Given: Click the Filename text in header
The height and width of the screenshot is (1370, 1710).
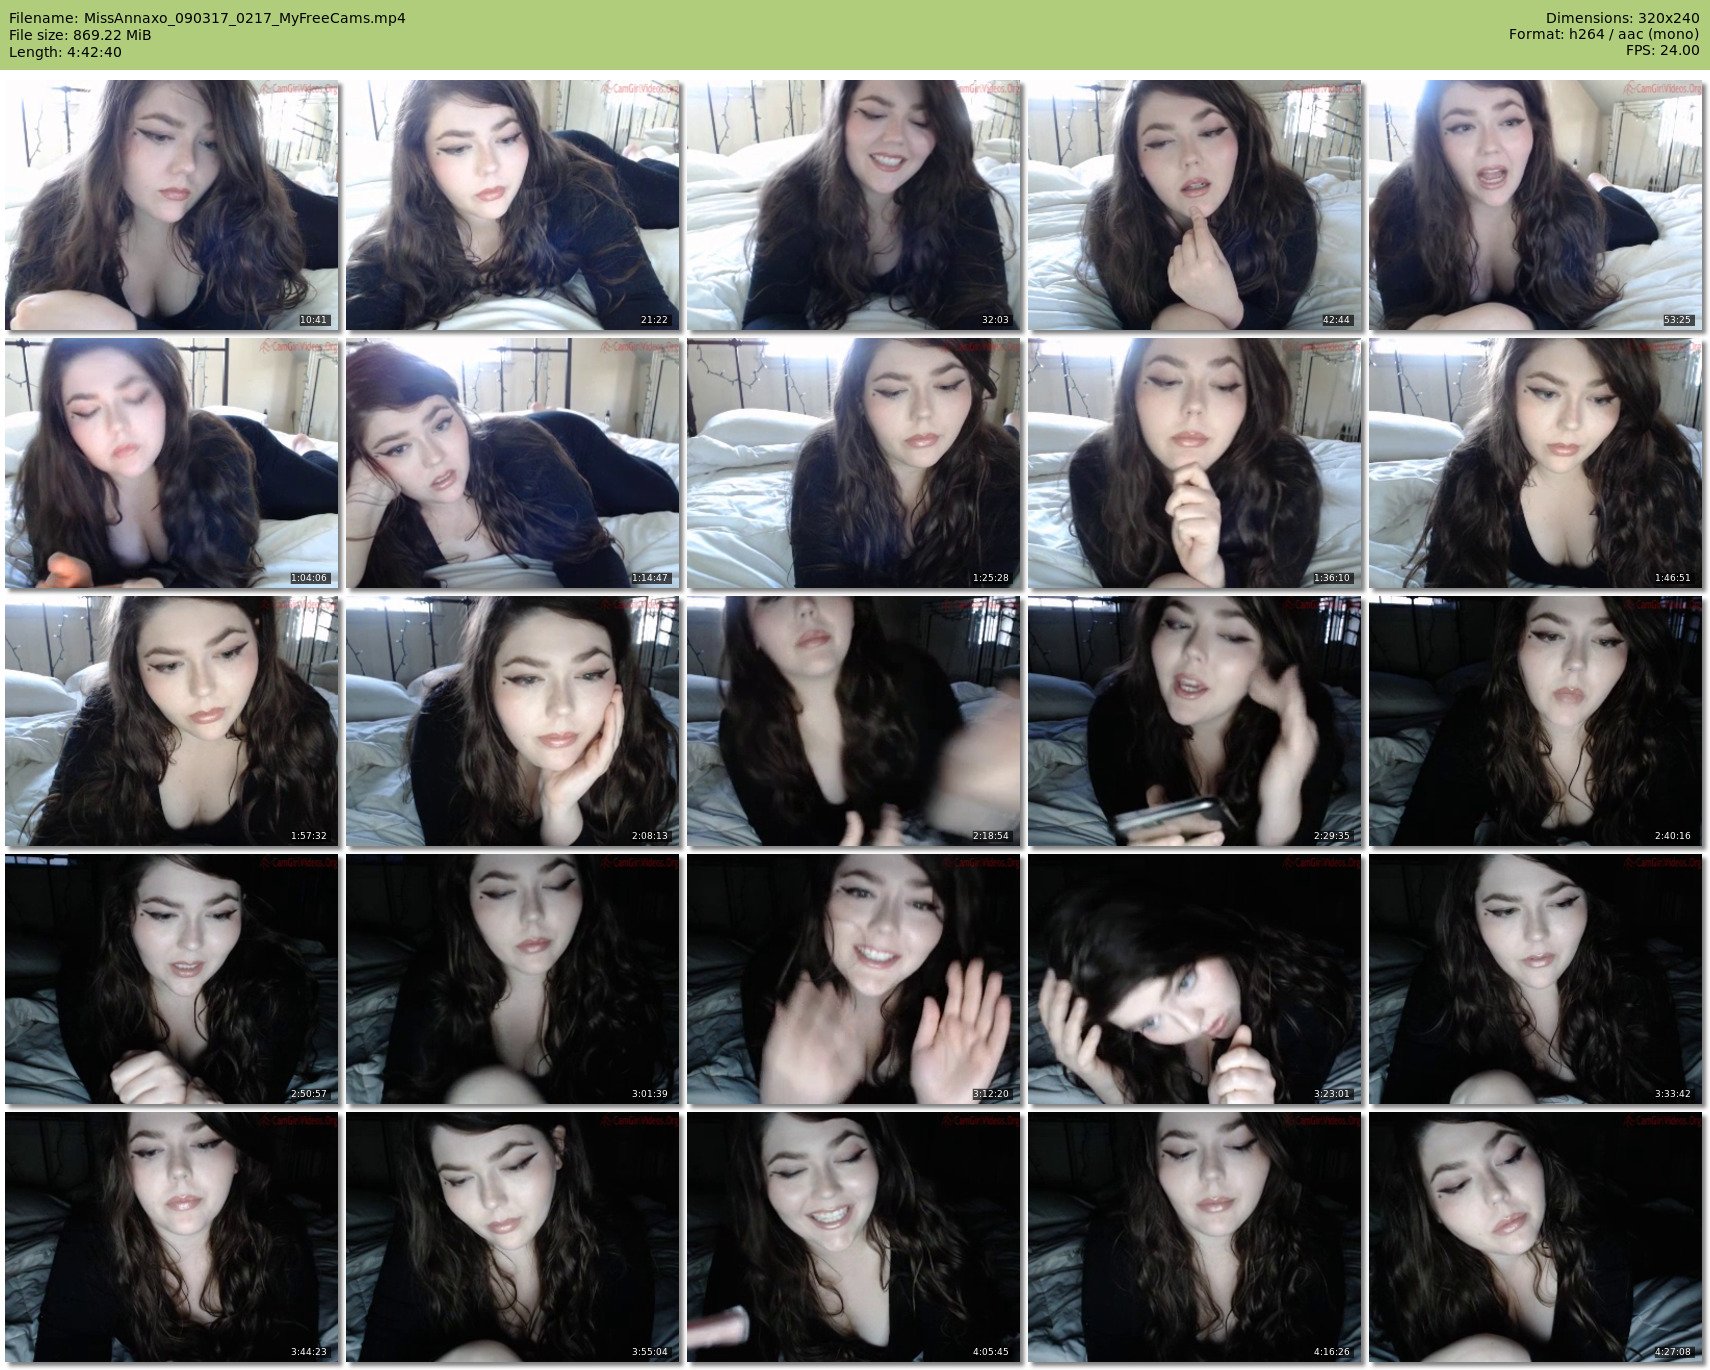Looking at the screenshot, I should click(207, 18).
